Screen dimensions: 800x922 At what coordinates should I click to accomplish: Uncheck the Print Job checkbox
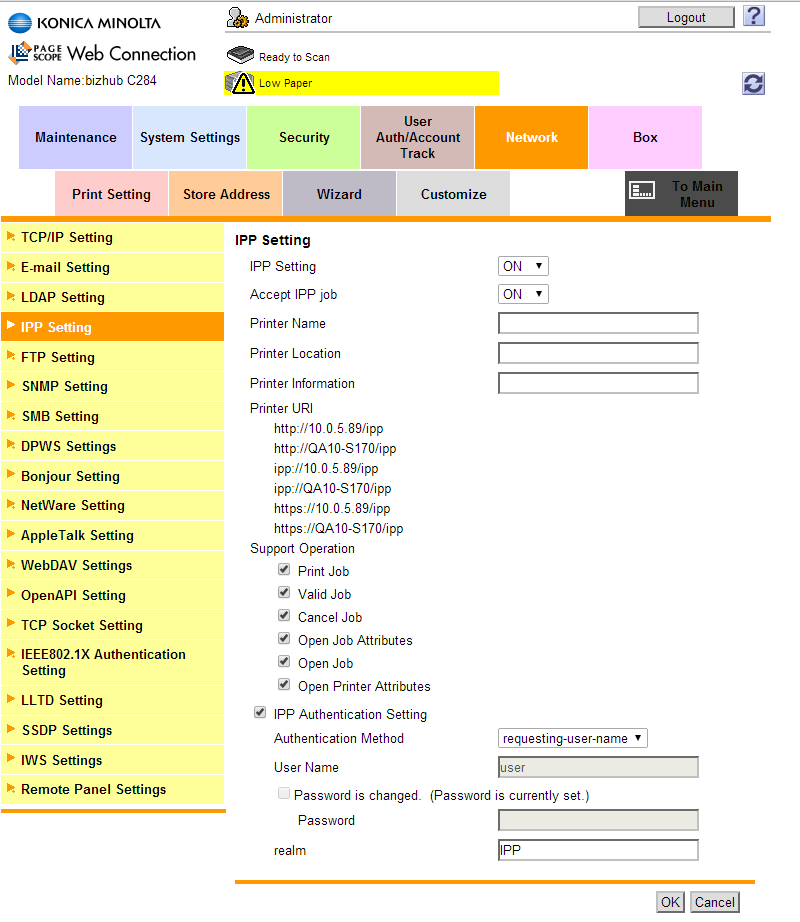[x=284, y=570]
